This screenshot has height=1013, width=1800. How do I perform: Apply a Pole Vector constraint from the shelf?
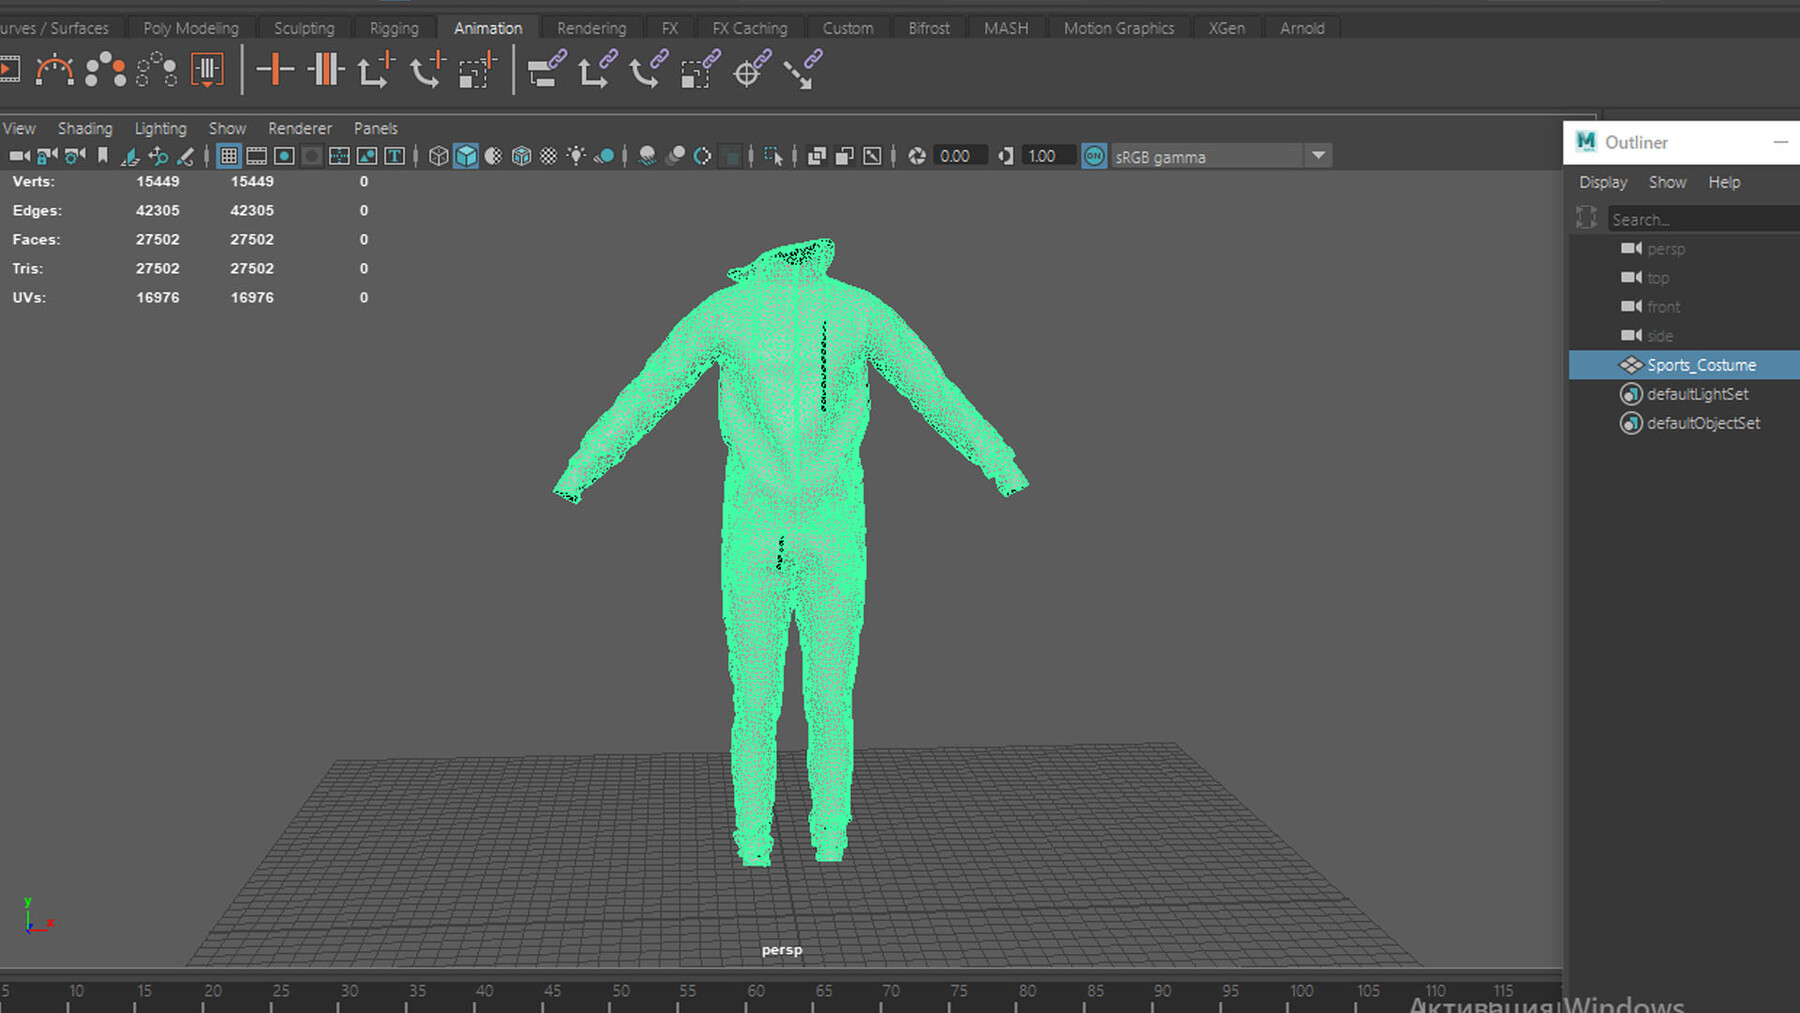(x=802, y=70)
